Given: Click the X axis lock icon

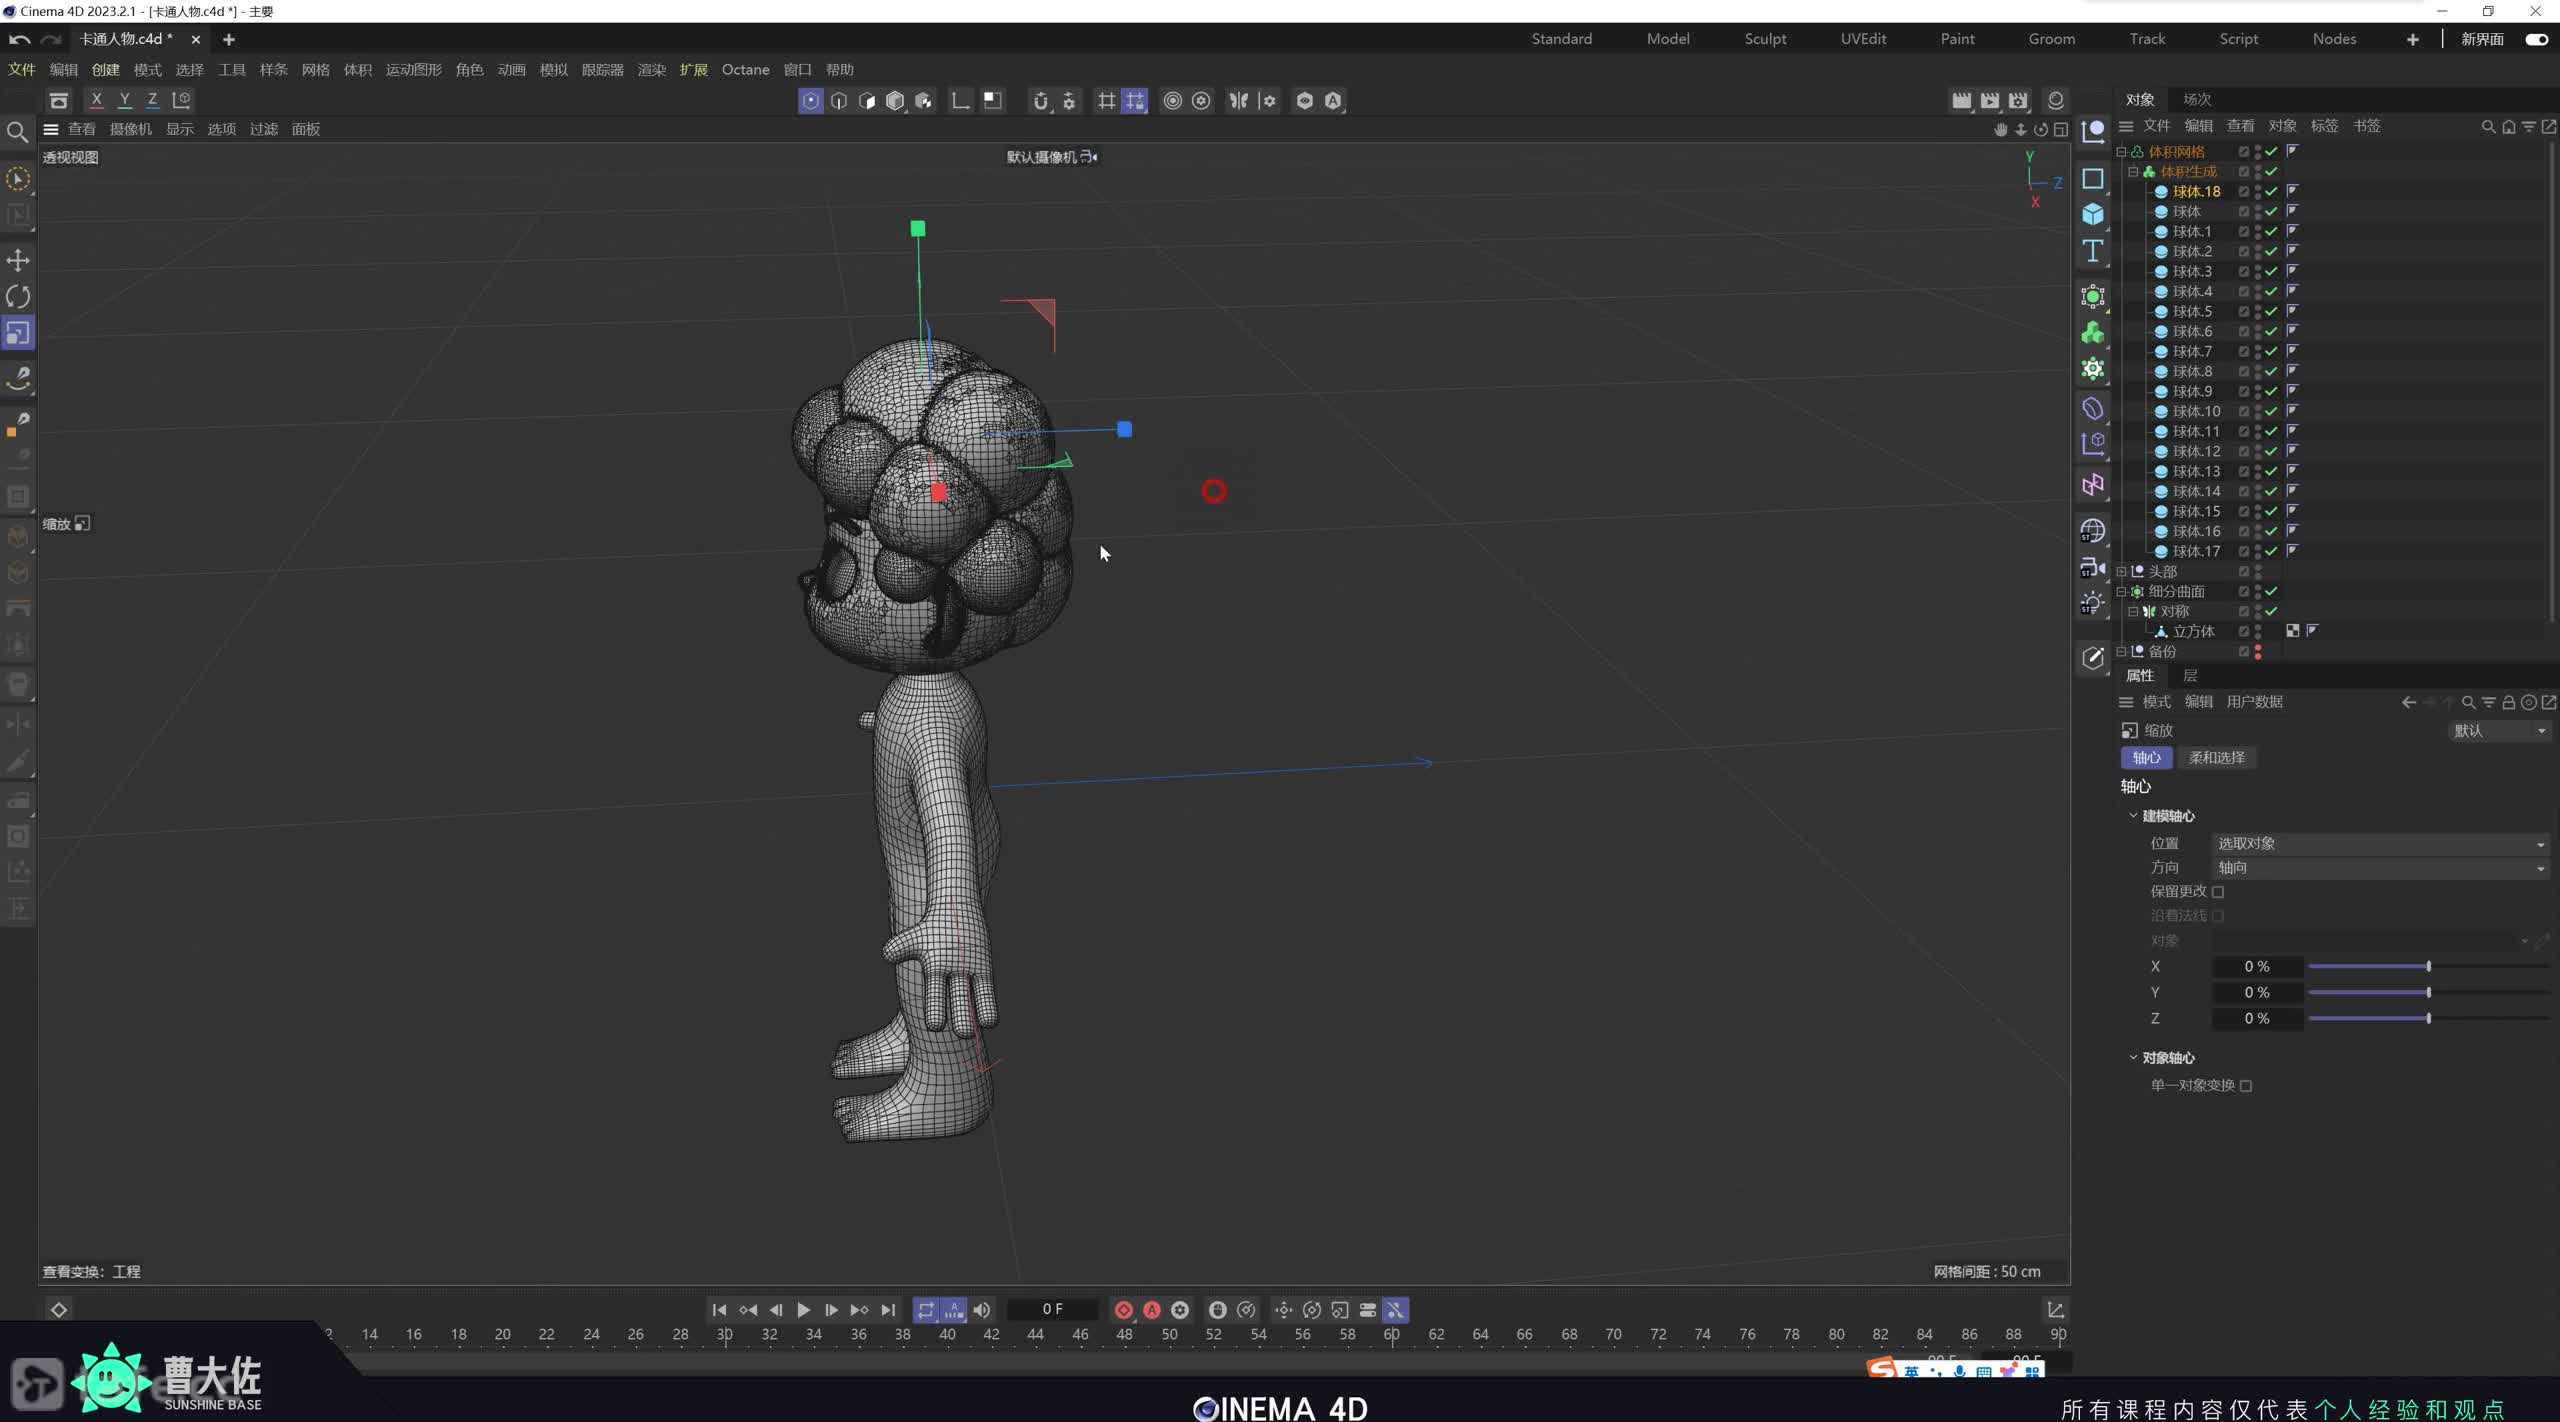Looking at the screenshot, I should tap(96, 100).
